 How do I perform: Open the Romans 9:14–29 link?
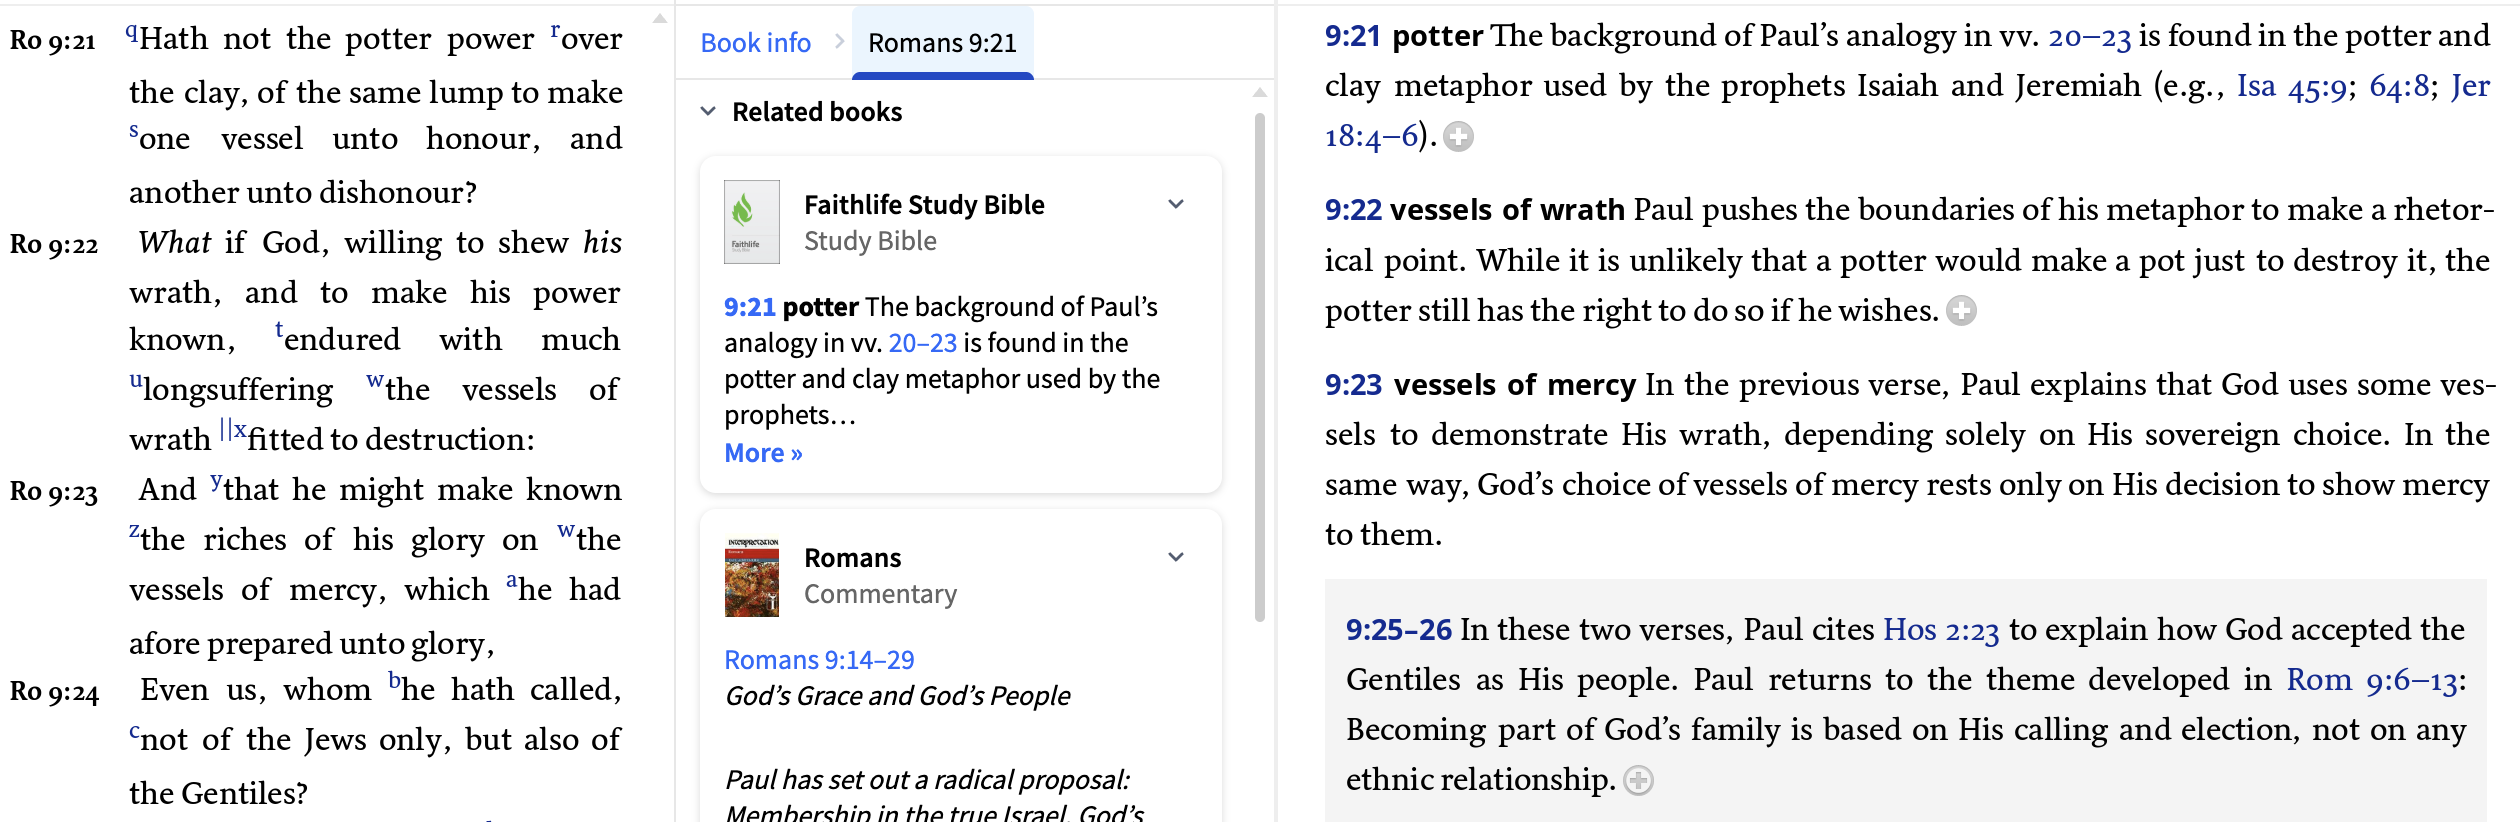pos(820,660)
